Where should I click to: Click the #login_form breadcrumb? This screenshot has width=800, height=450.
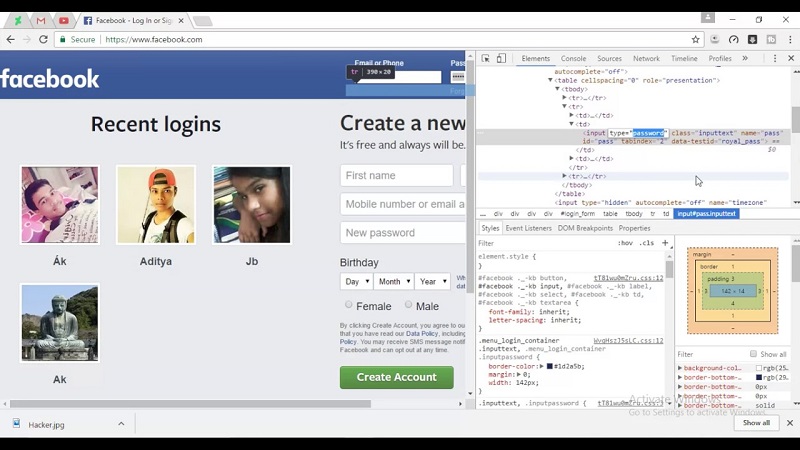(578, 214)
